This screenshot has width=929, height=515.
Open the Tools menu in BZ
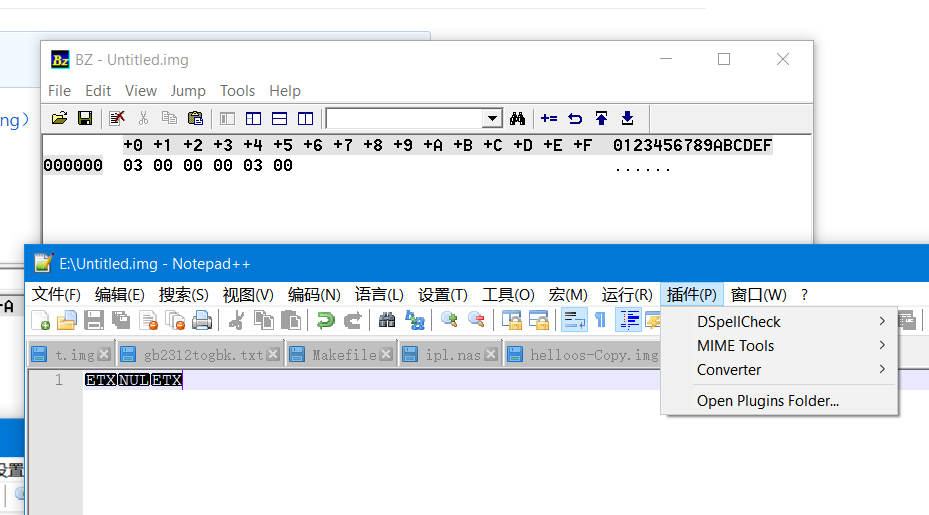coord(237,91)
